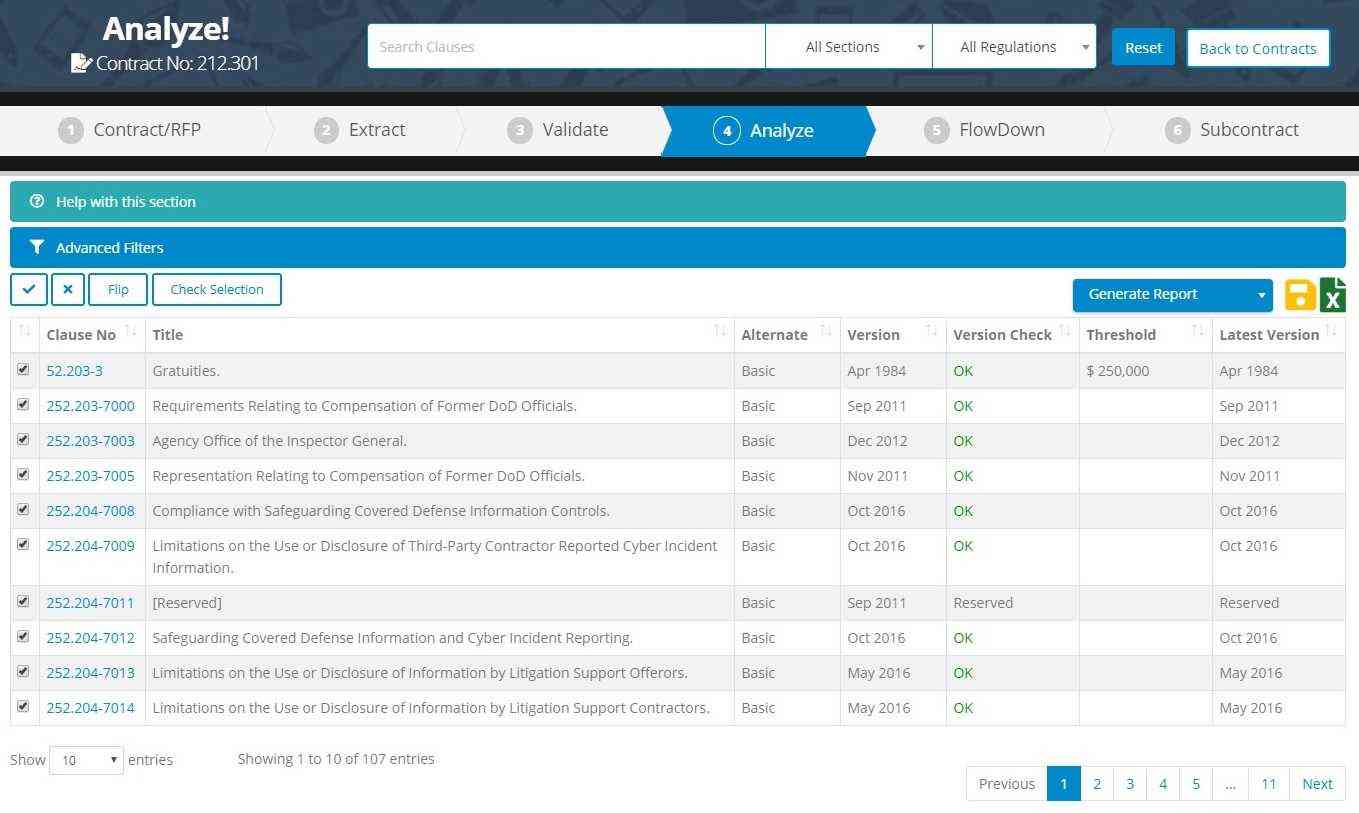Click the uncheck-all X button
Image resolution: width=1359 pixels, height=813 pixels.
pyautogui.click(x=67, y=289)
